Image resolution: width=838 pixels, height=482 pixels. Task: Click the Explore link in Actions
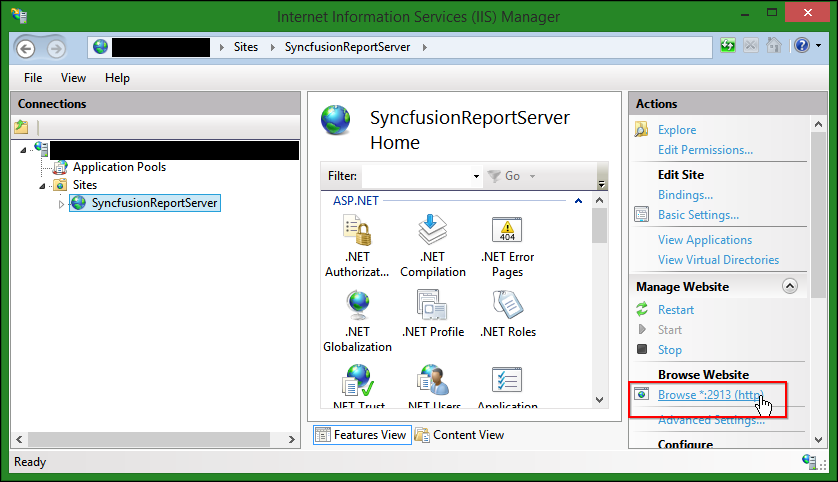(x=677, y=130)
